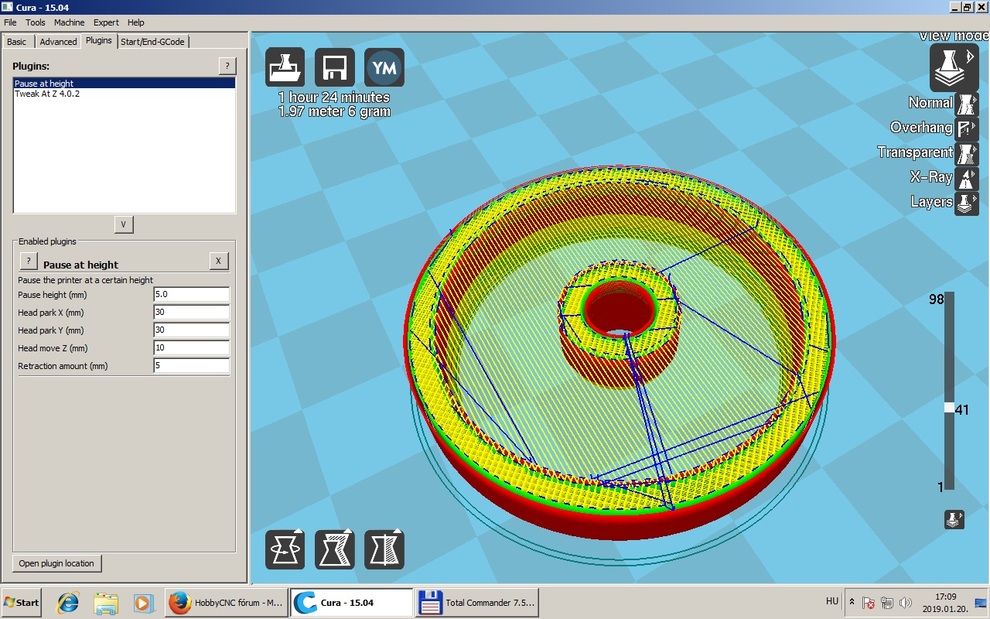Enable X-Ray view mode
The width and height of the screenshot is (990, 619).
[966, 178]
